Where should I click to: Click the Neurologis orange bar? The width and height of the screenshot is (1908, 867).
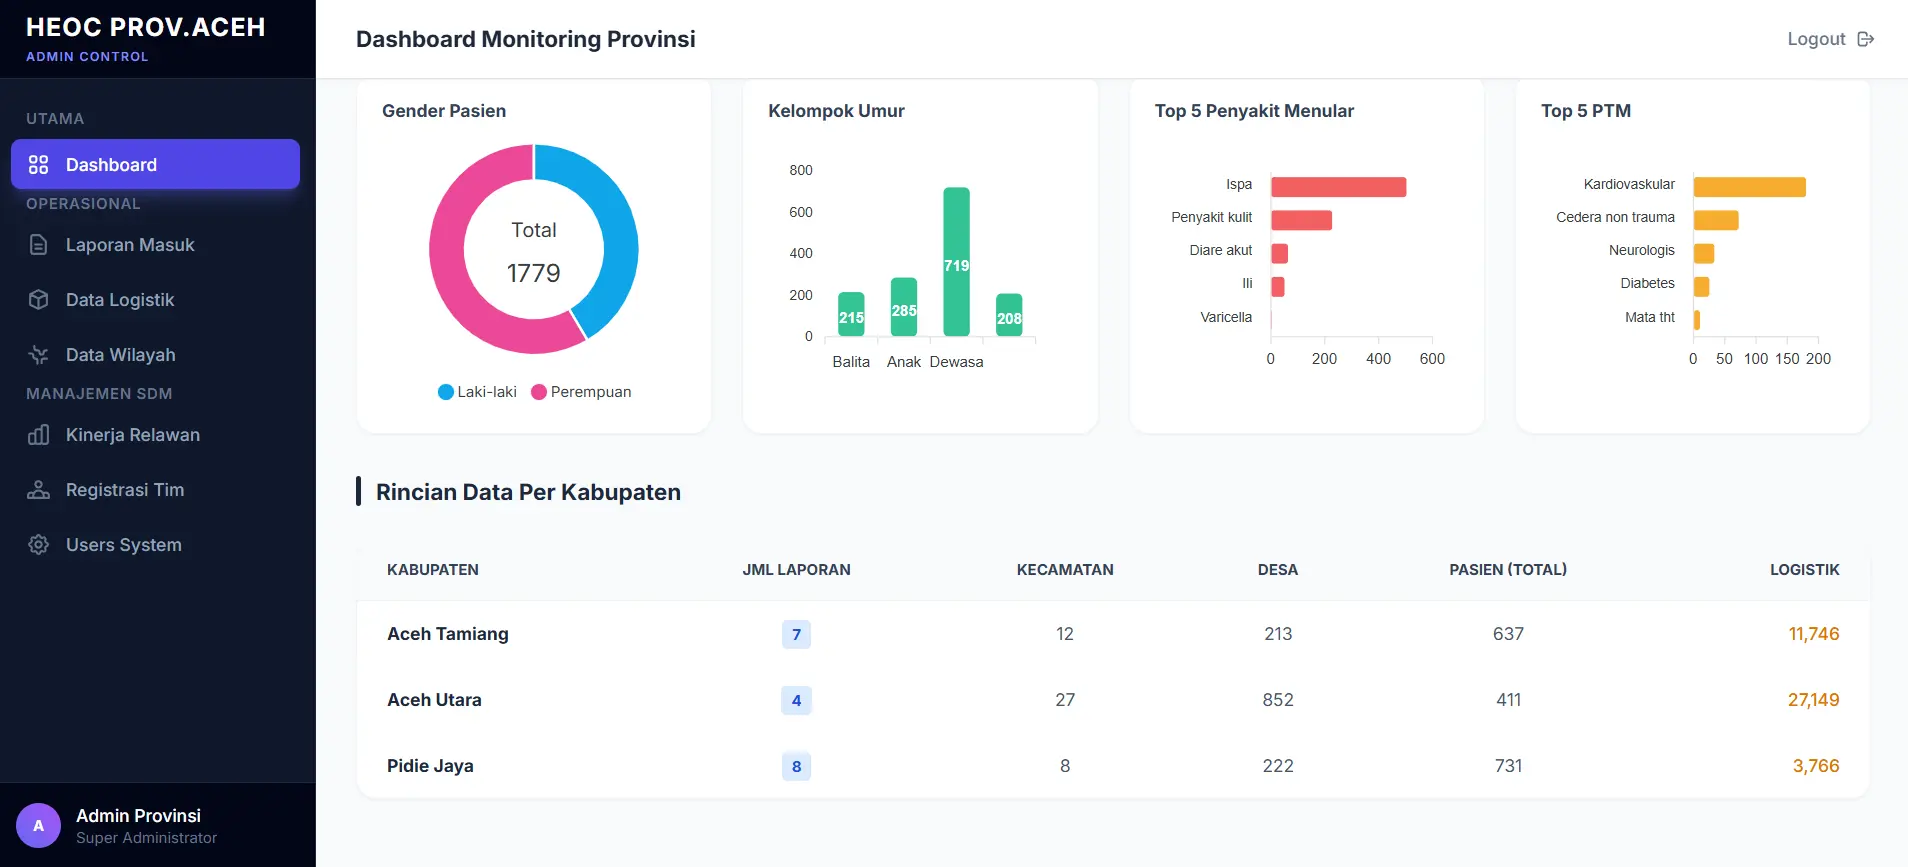coord(1704,253)
